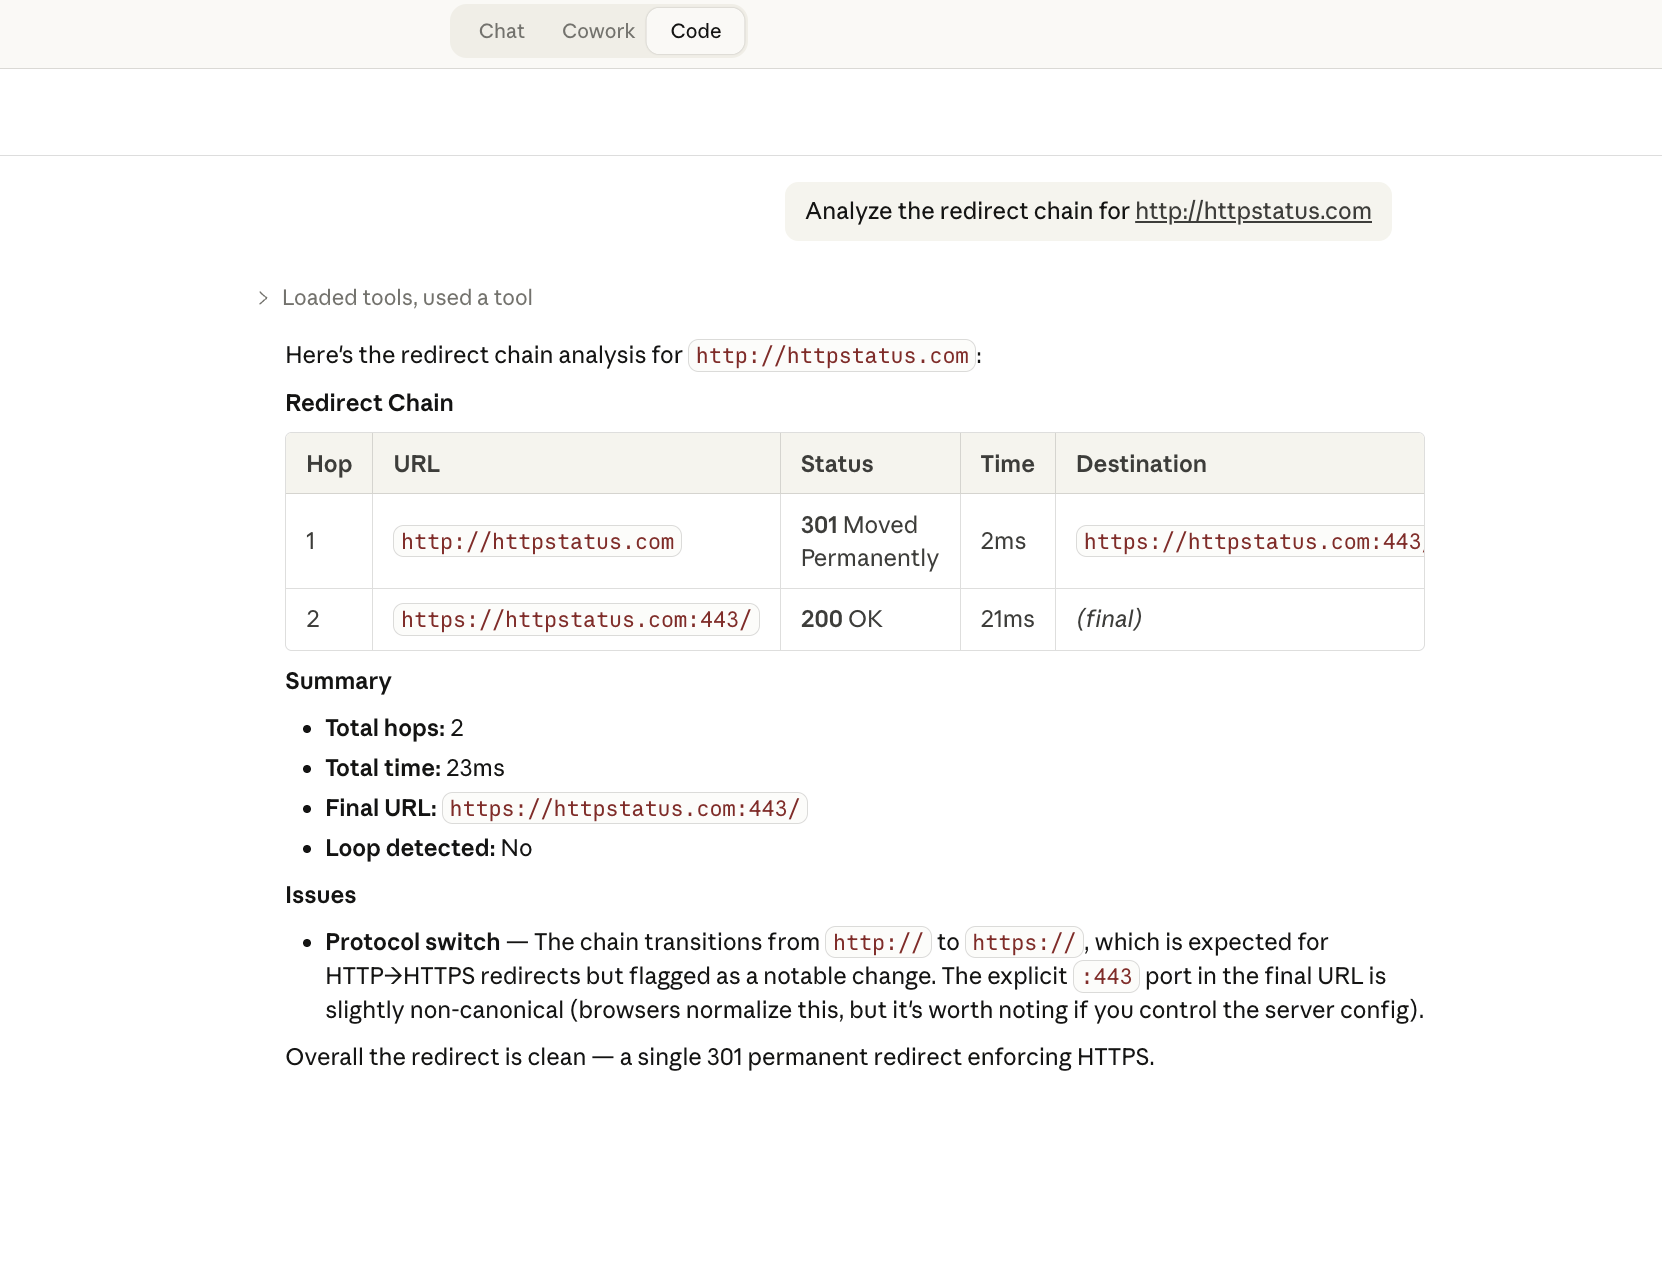Click the https://httpstatus.com:443/ chip in hop 2
Viewport: 1662px width, 1264px height.
tap(575, 619)
